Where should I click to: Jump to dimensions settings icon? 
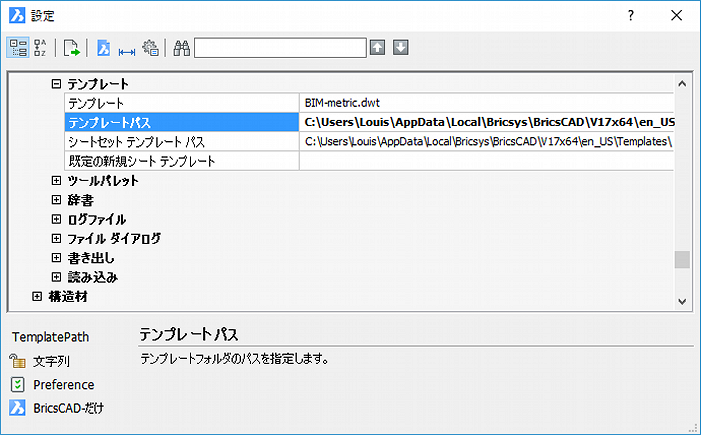tap(127, 52)
